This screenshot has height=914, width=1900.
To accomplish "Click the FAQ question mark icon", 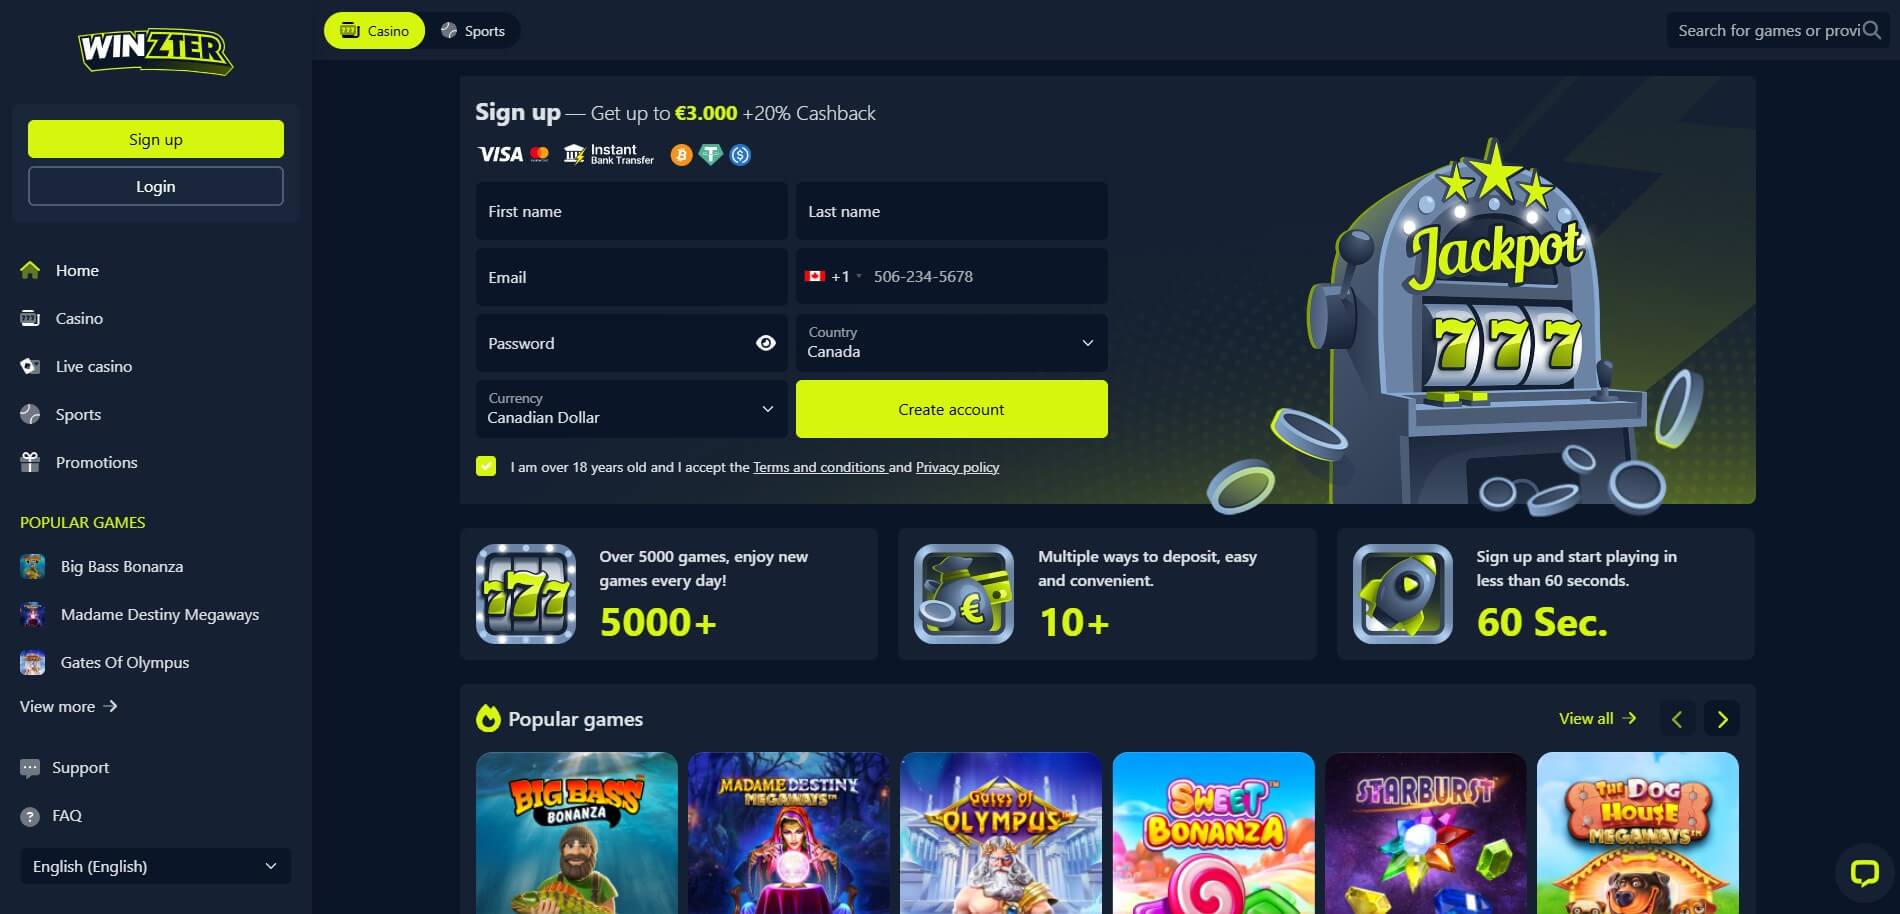I will click(x=30, y=816).
